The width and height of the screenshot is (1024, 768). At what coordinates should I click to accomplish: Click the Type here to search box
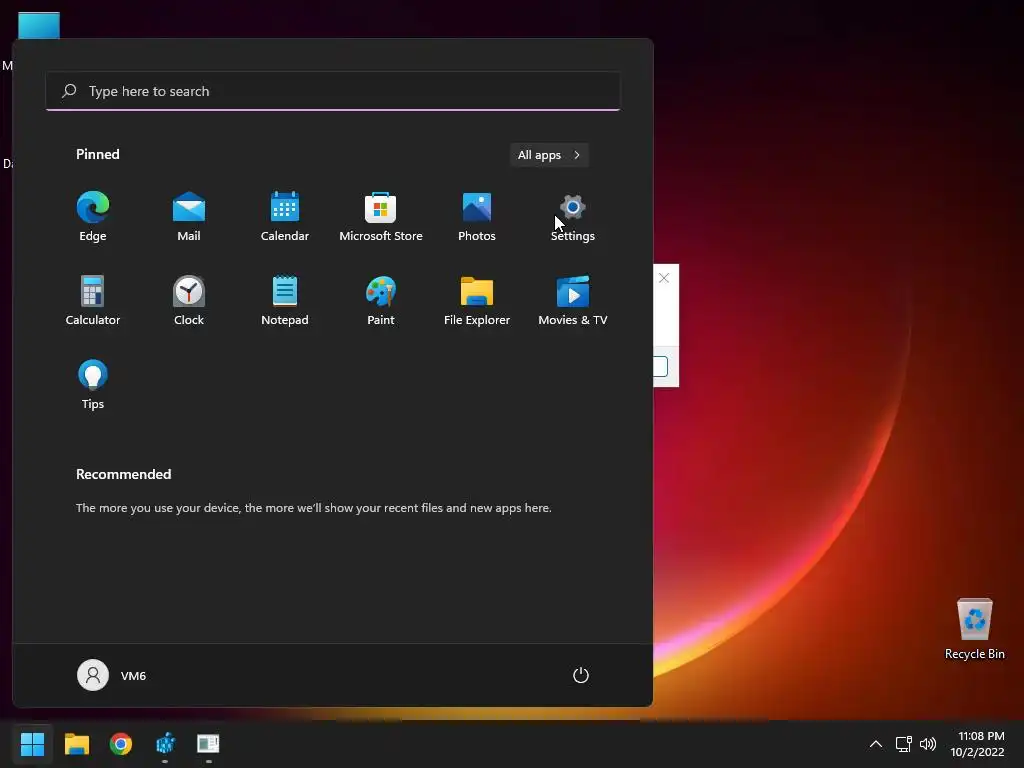click(333, 91)
